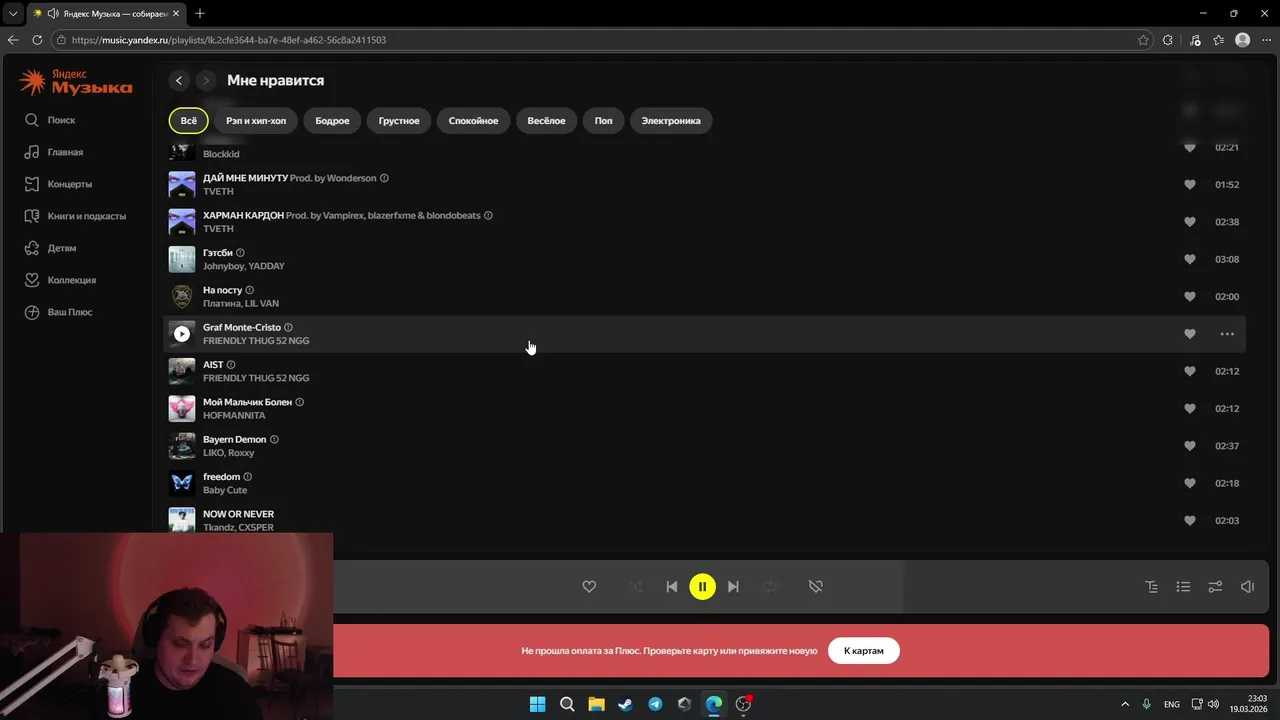Click track title Bayern Demon
Screen dimensions: 1280x720
coord(235,440)
